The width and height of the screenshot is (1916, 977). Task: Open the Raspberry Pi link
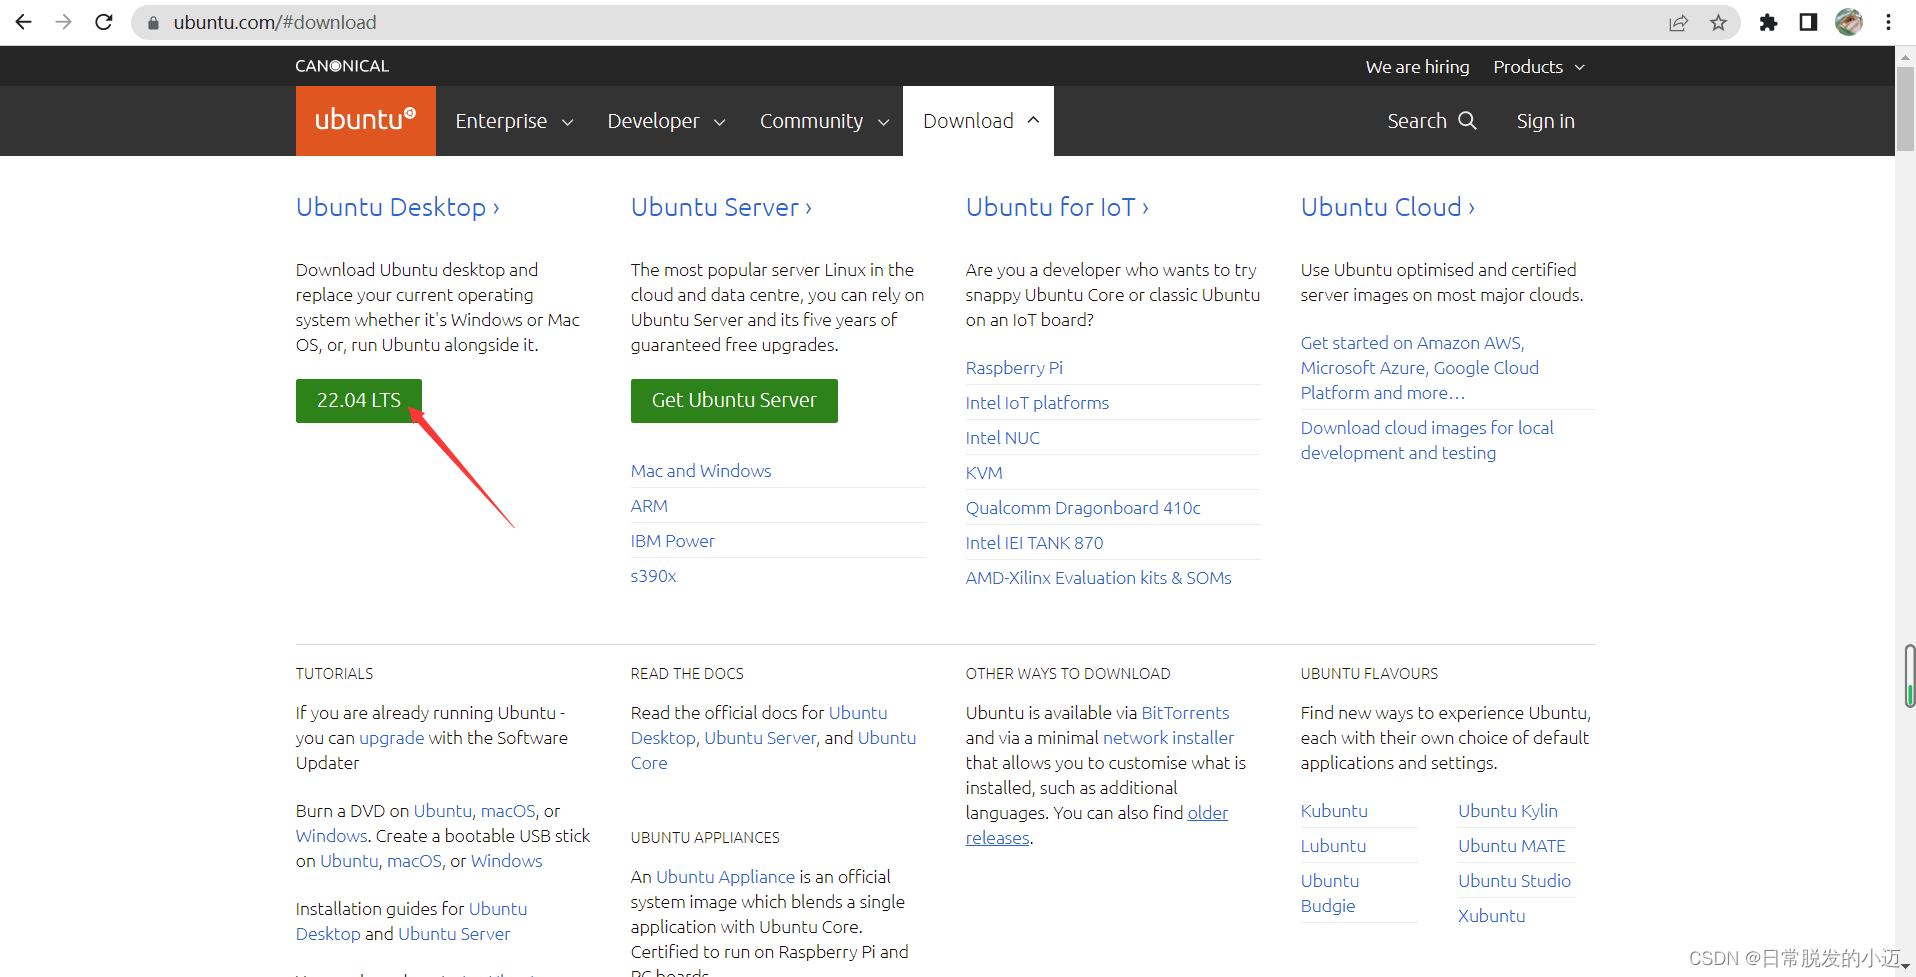pyautogui.click(x=1014, y=368)
